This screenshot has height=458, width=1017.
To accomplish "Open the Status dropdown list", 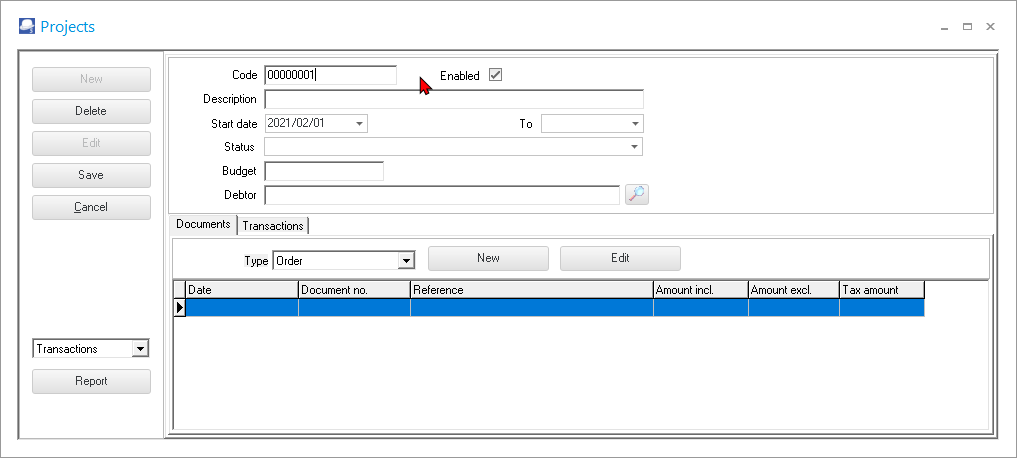I will point(634,147).
